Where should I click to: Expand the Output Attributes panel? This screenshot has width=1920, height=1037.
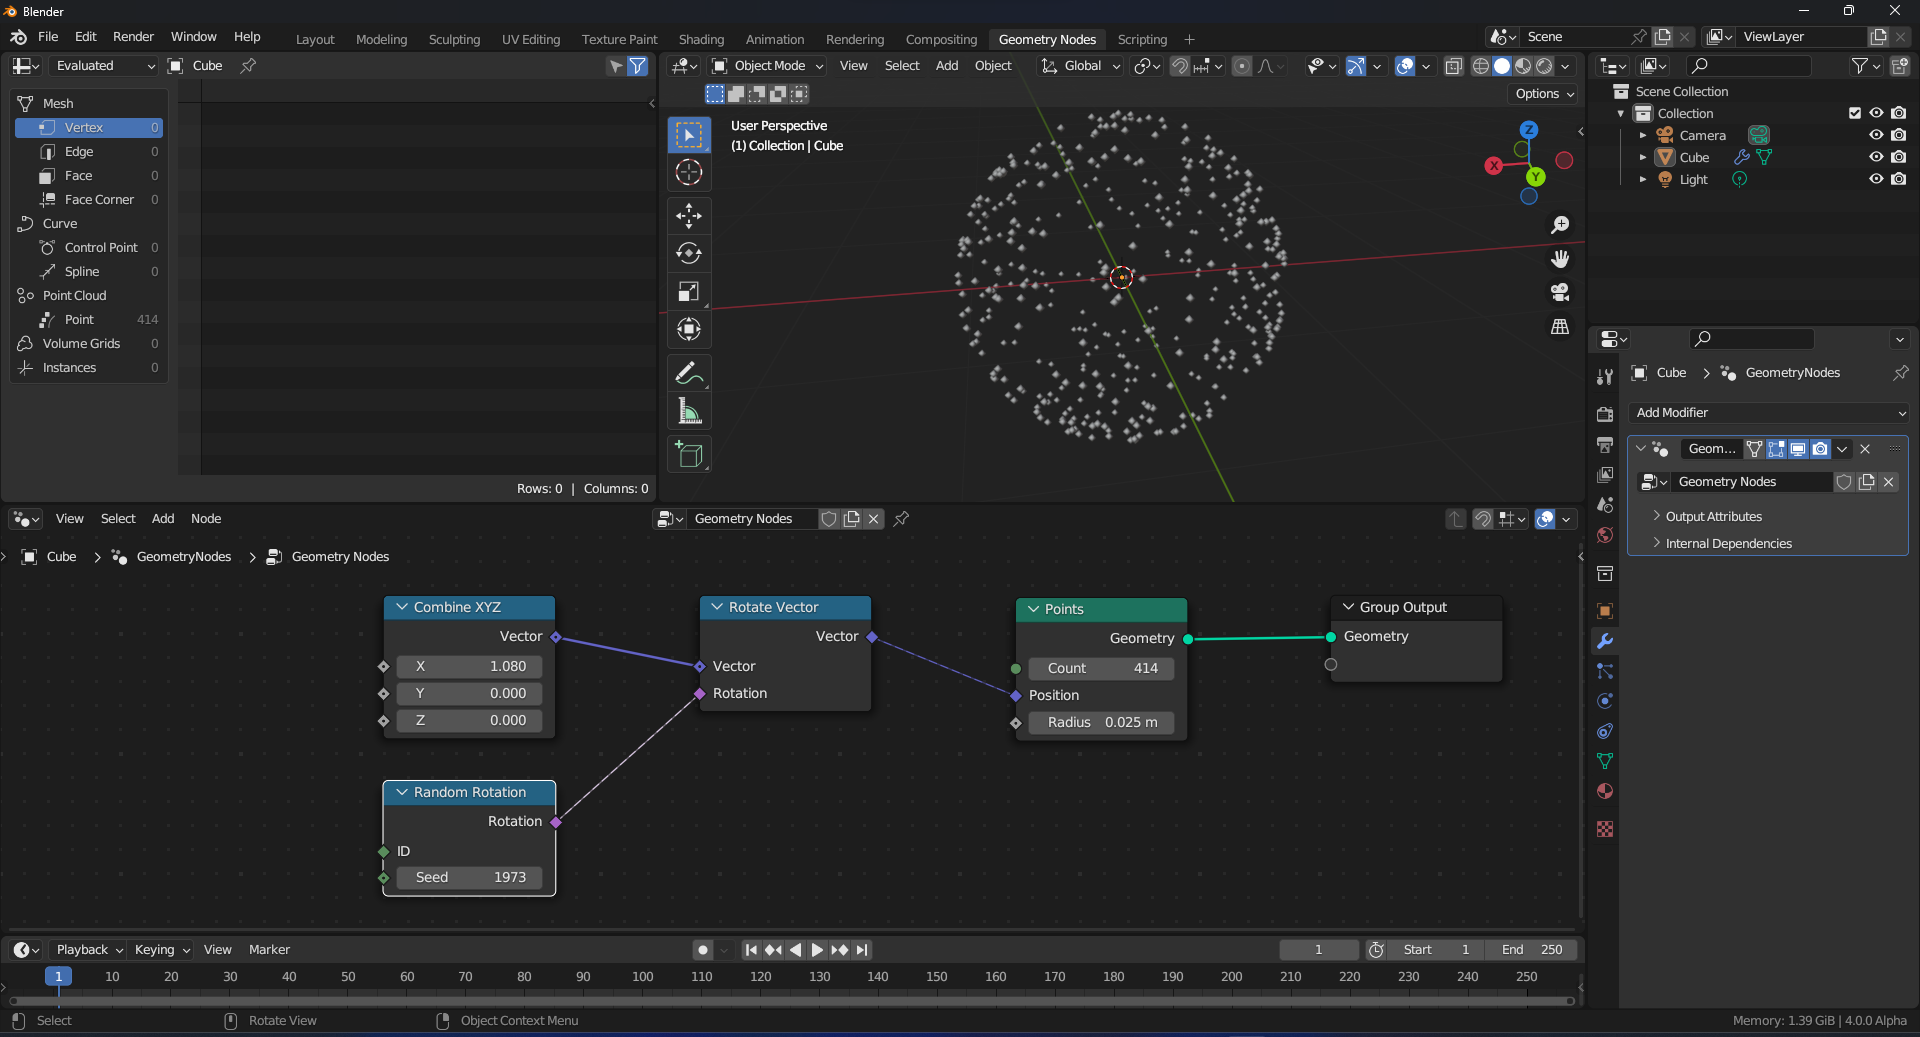[x=1713, y=517]
